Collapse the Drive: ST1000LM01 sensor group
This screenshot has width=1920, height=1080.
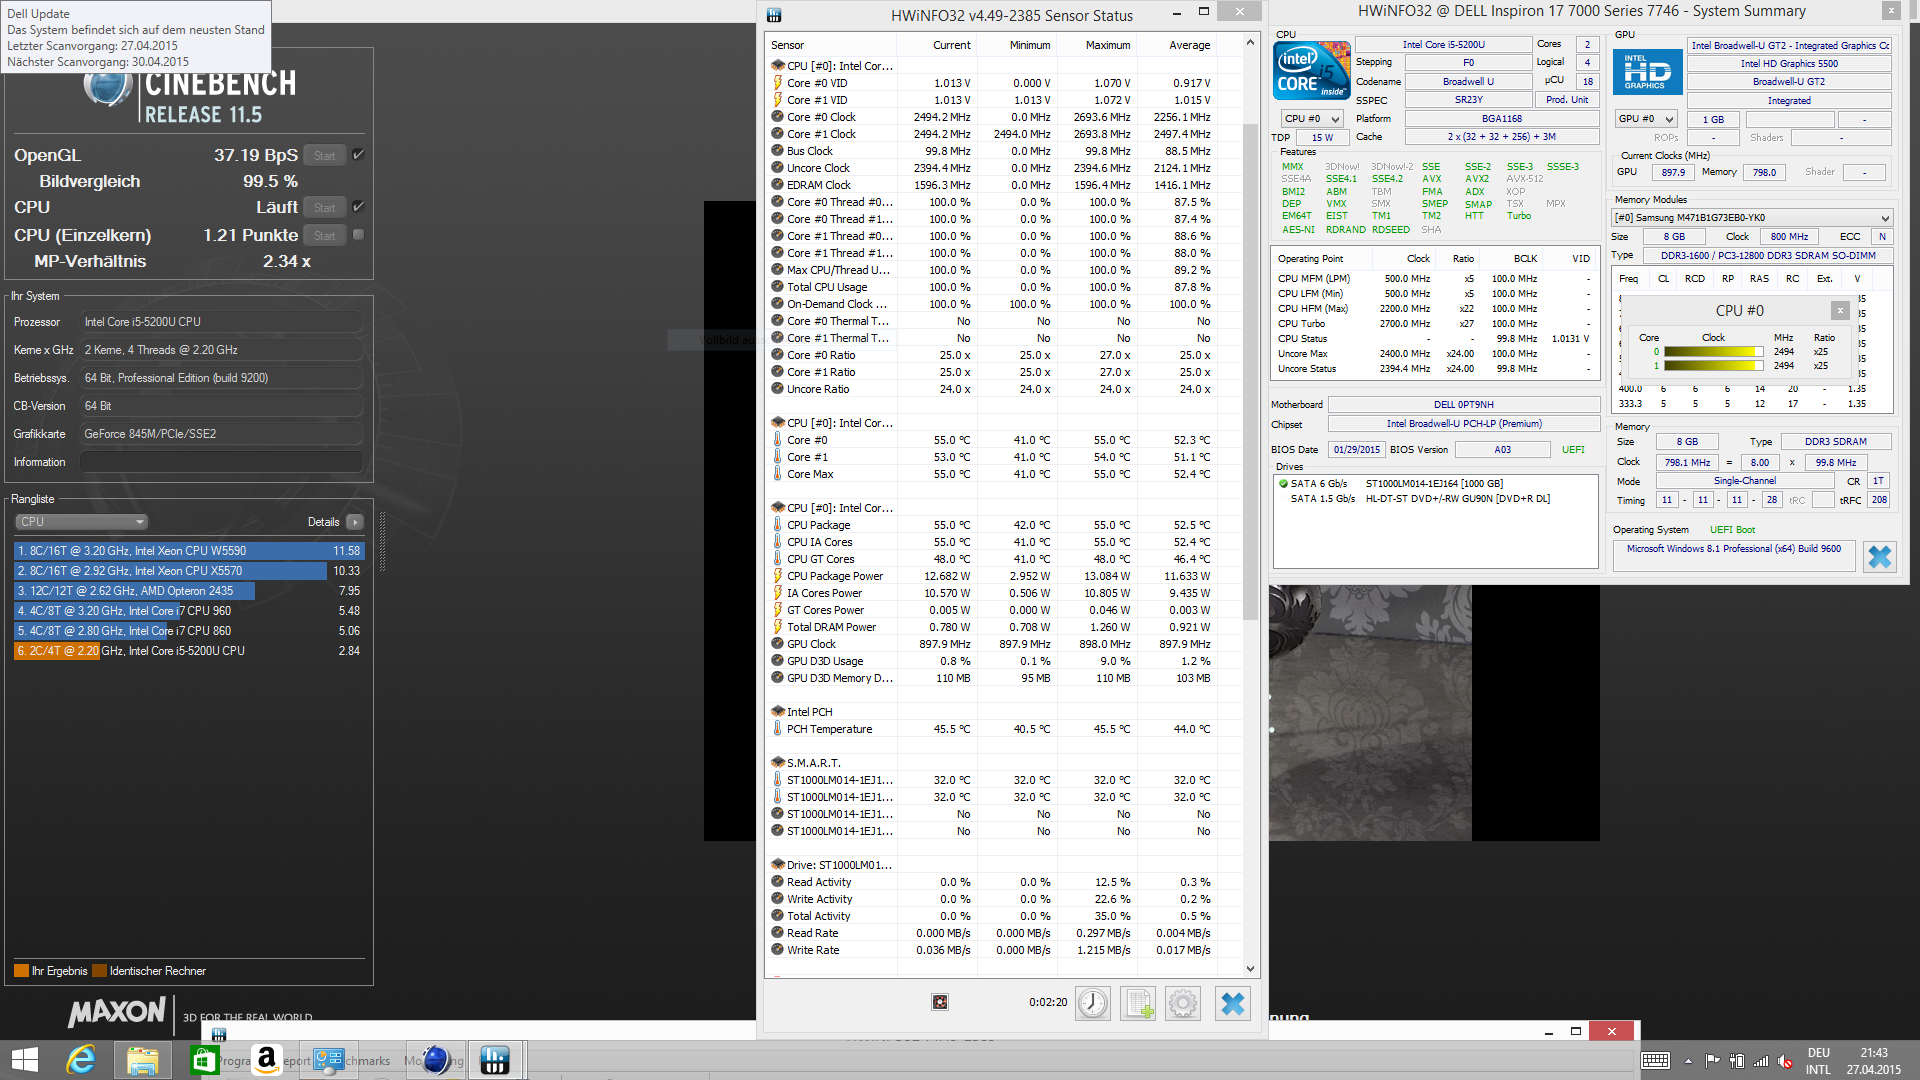[x=778, y=865]
